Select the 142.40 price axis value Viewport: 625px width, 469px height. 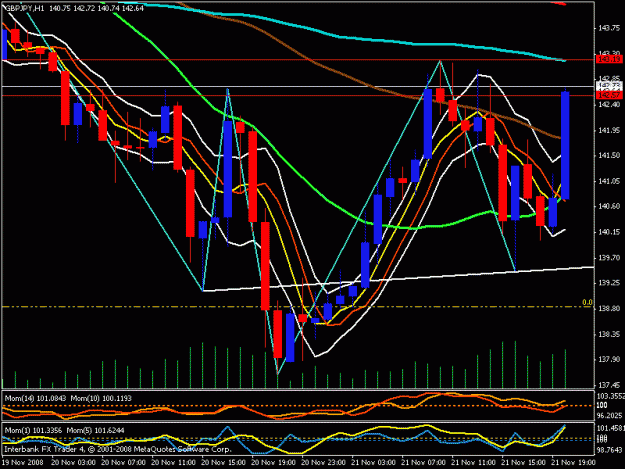(x=609, y=104)
